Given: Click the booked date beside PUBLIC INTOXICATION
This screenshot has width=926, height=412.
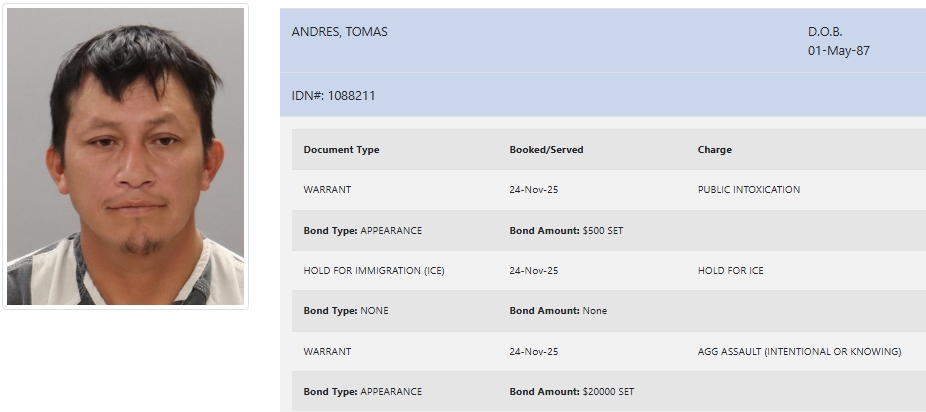Looking at the screenshot, I should [533, 190].
